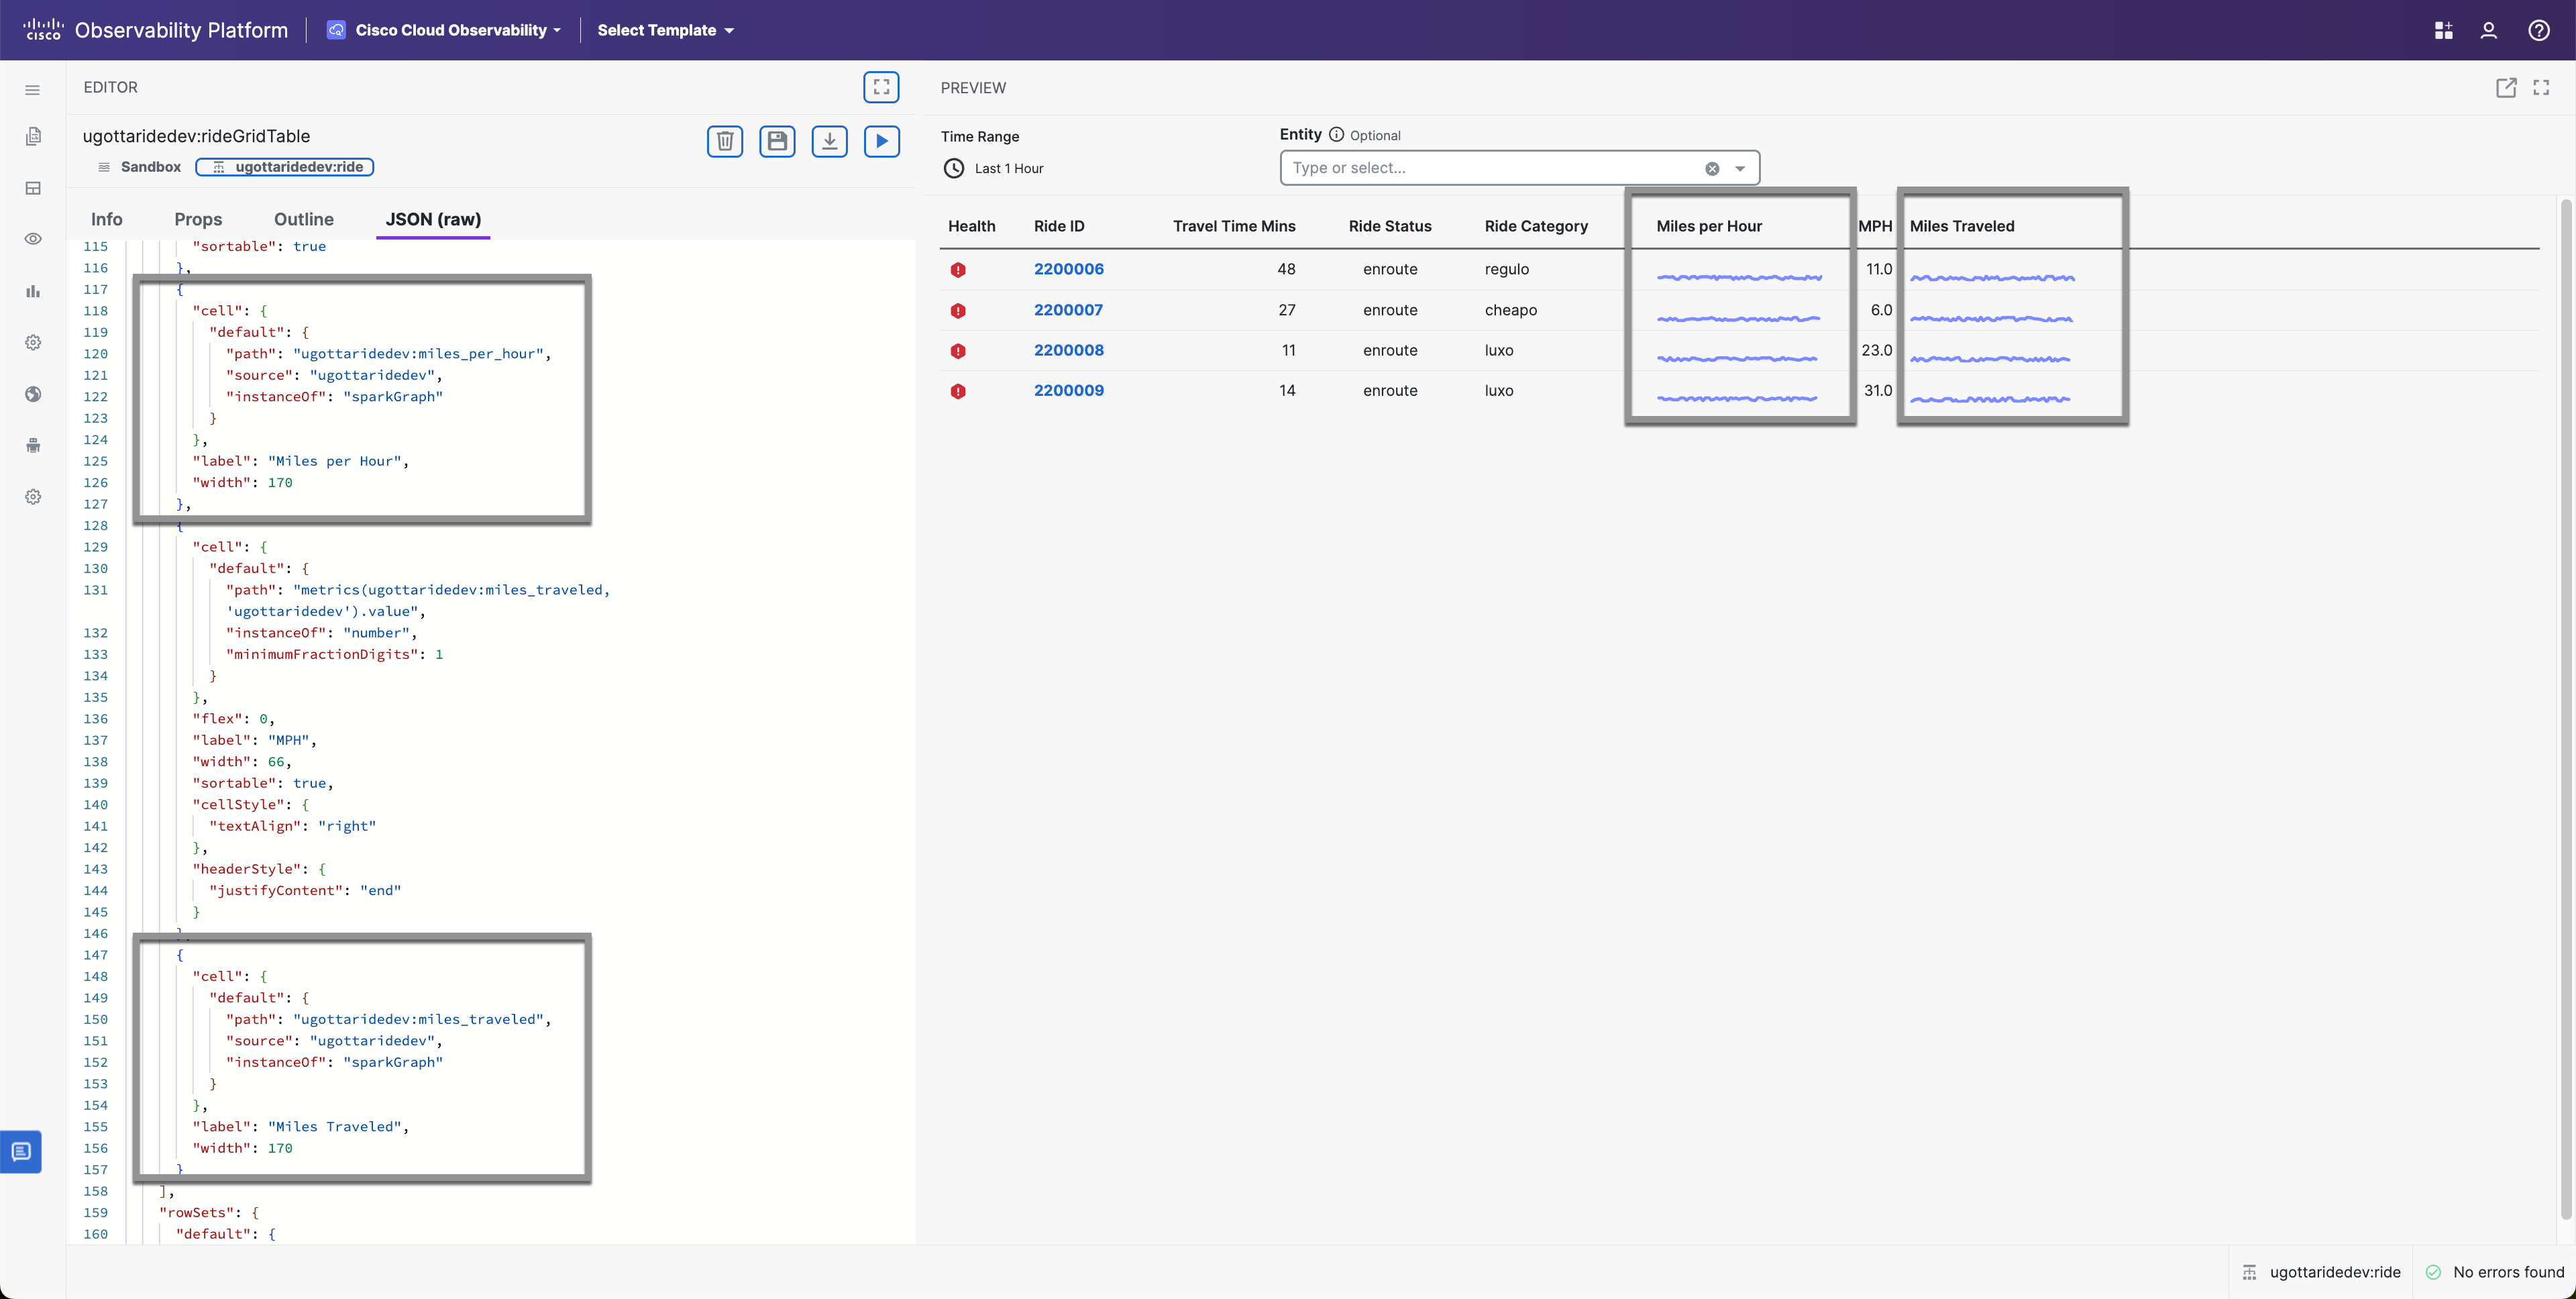The height and width of the screenshot is (1299, 2576).
Task: Switch to the Outline tab
Action: [304, 219]
